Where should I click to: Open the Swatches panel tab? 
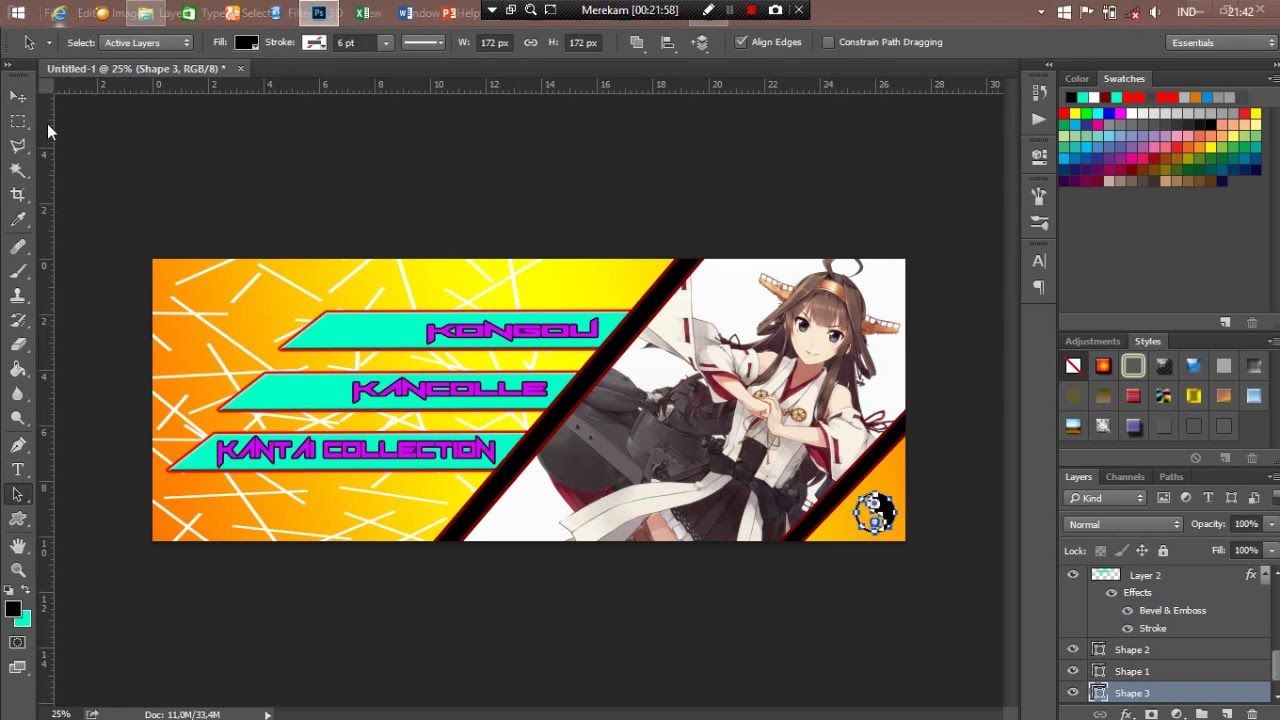click(x=1123, y=78)
